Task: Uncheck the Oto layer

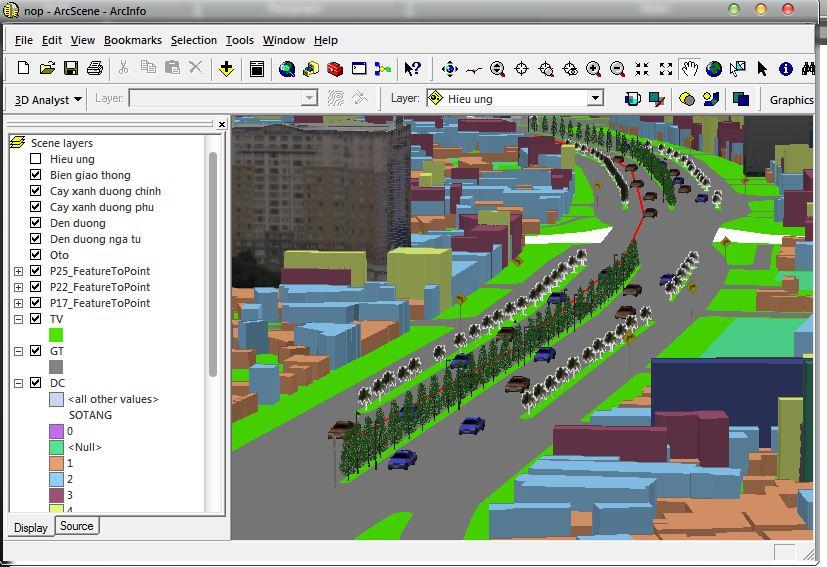Action: pyautogui.click(x=36, y=255)
